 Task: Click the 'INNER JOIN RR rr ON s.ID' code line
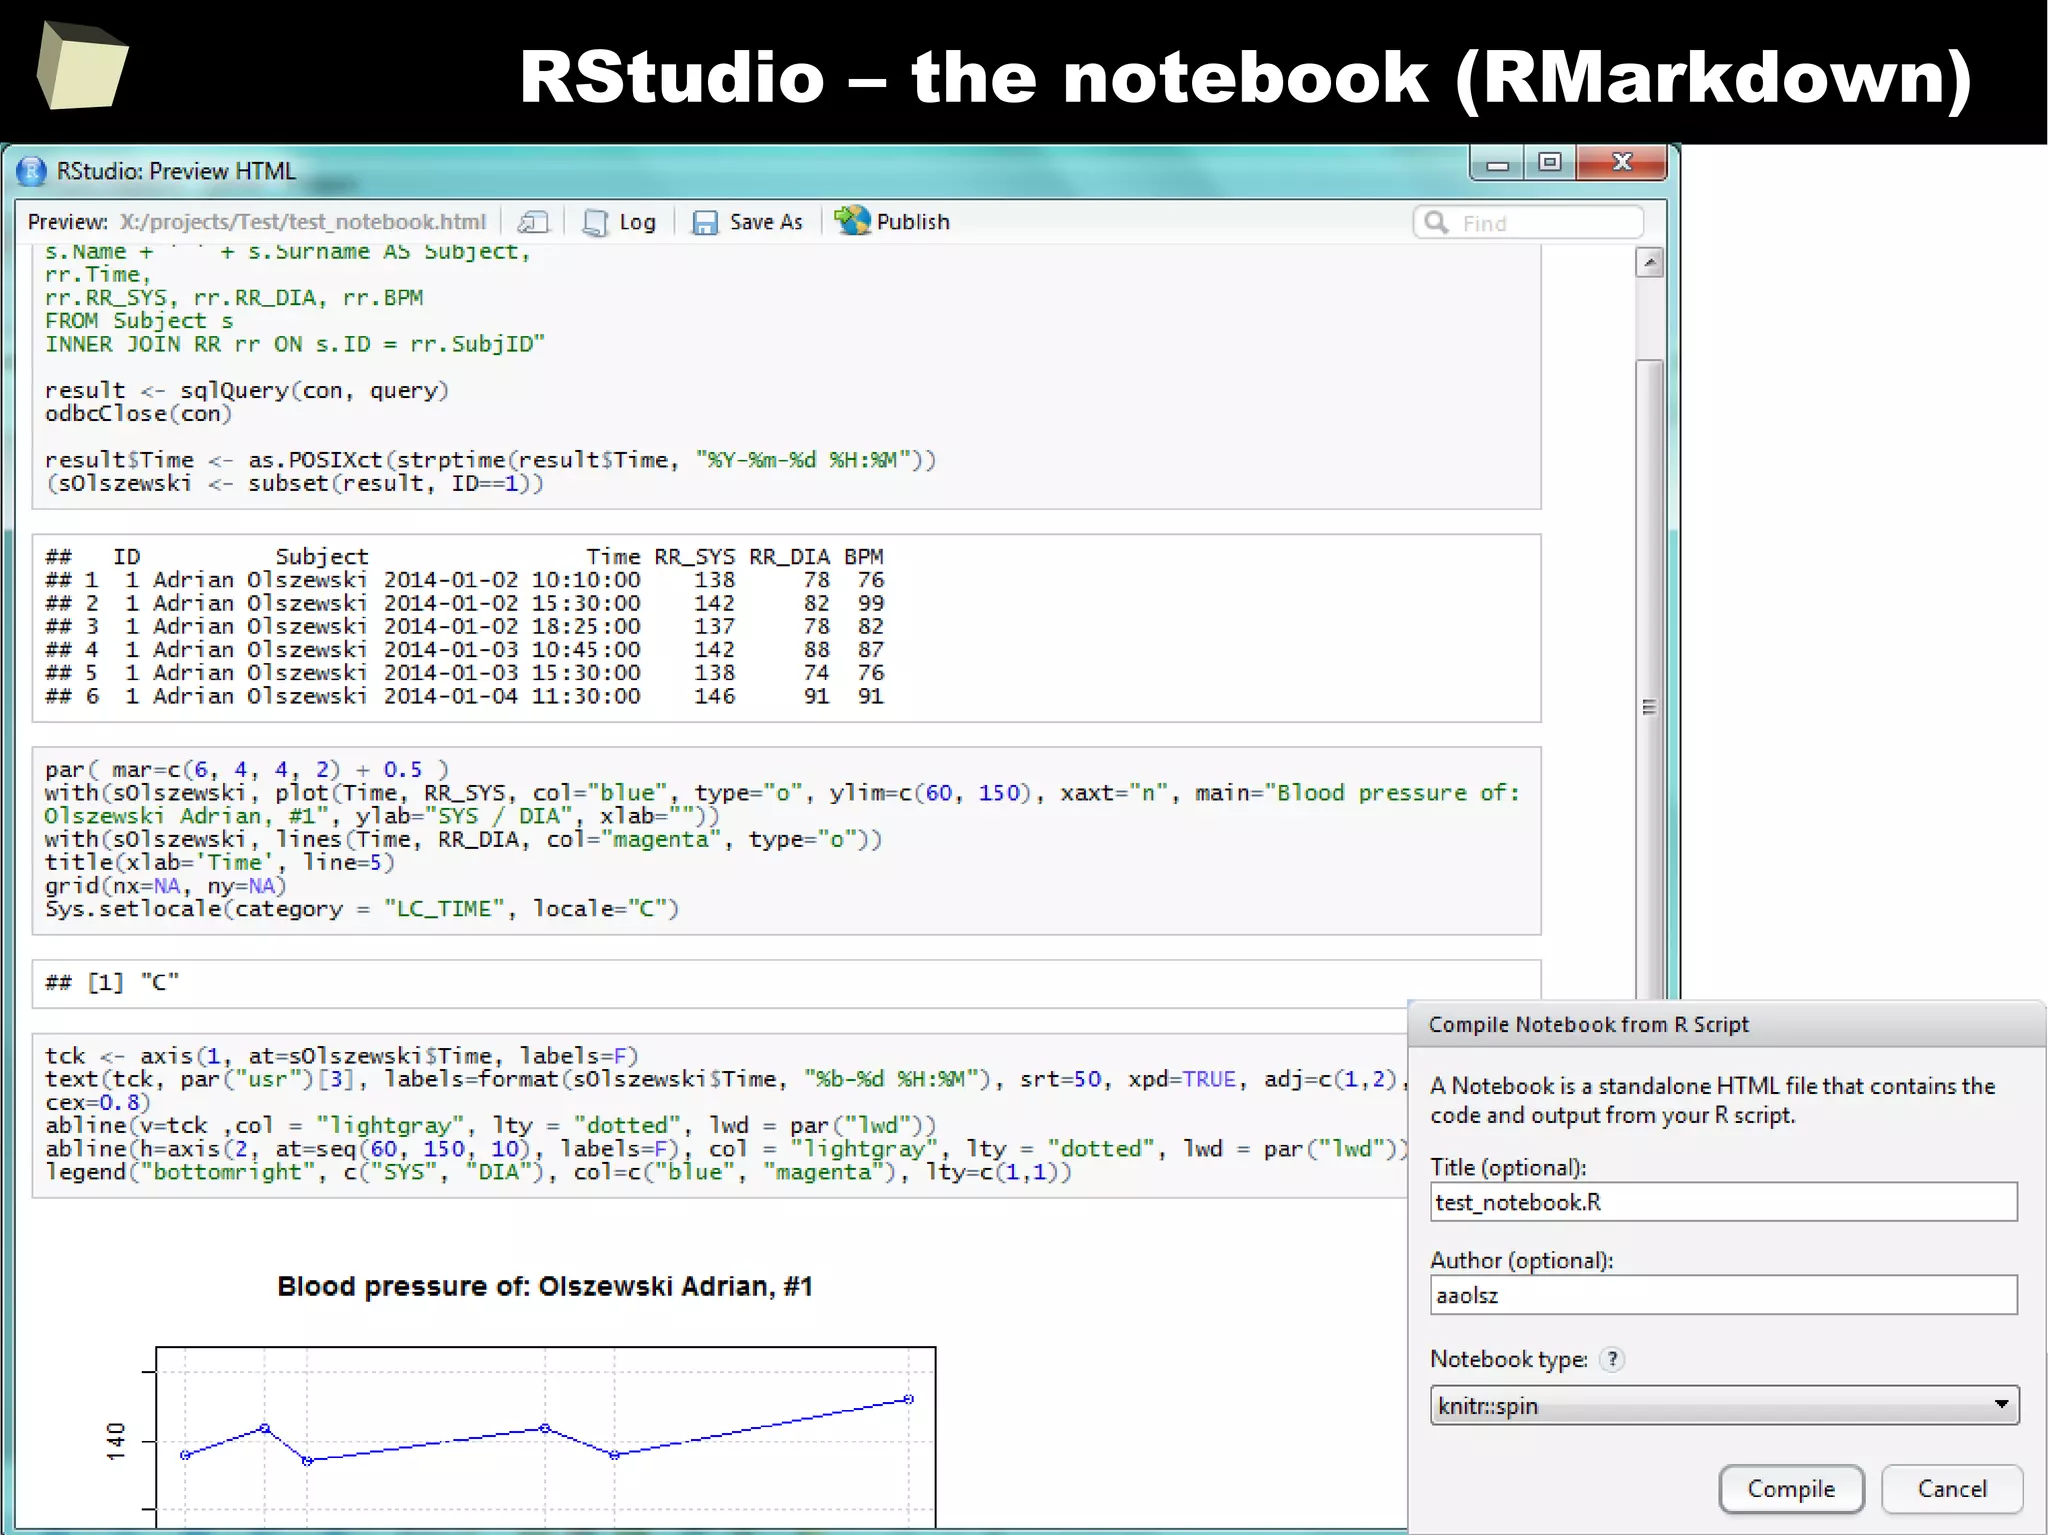click(295, 344)
